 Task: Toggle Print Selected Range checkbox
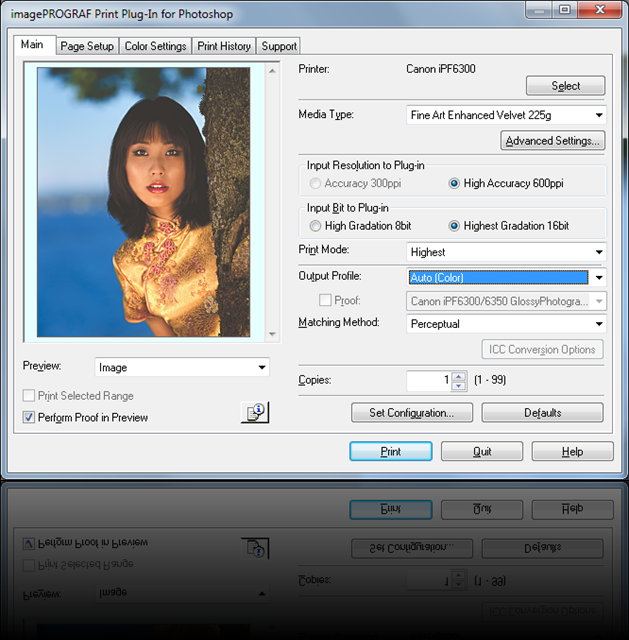pos(29,396)
